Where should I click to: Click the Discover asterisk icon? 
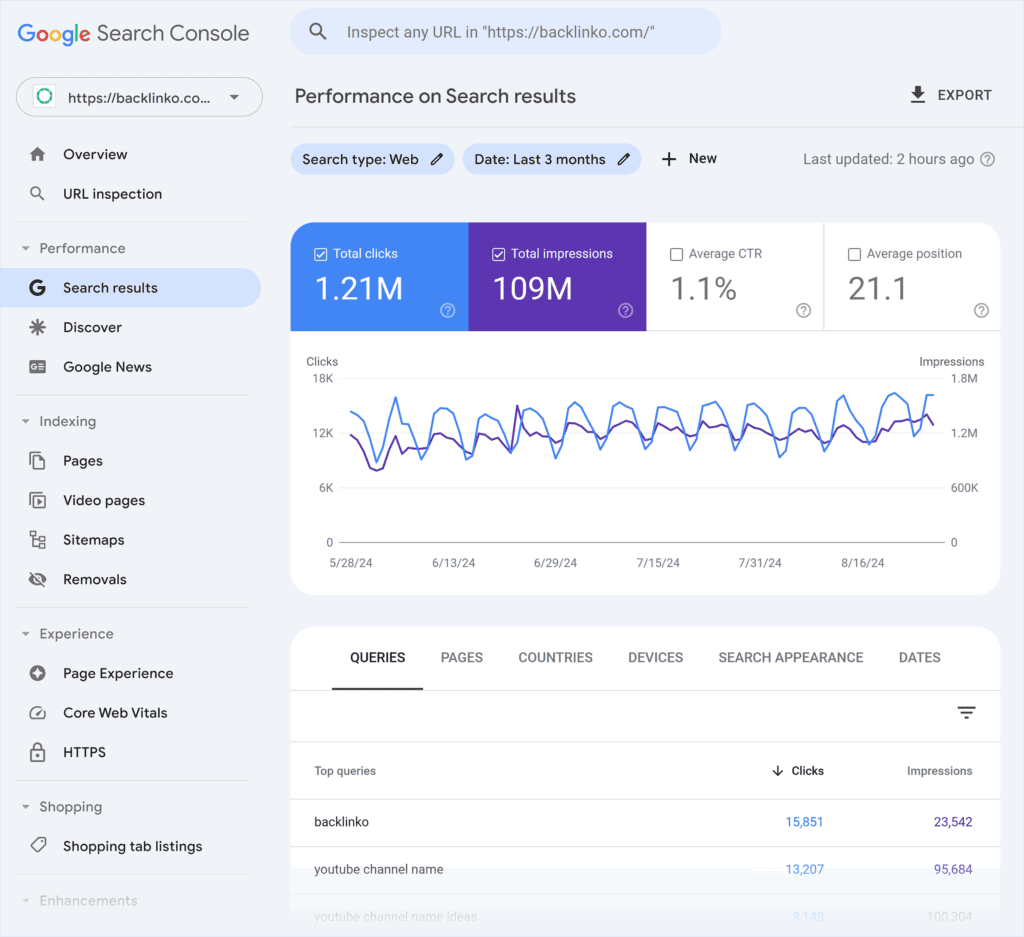pyautogui.click(x=38, y=328)
